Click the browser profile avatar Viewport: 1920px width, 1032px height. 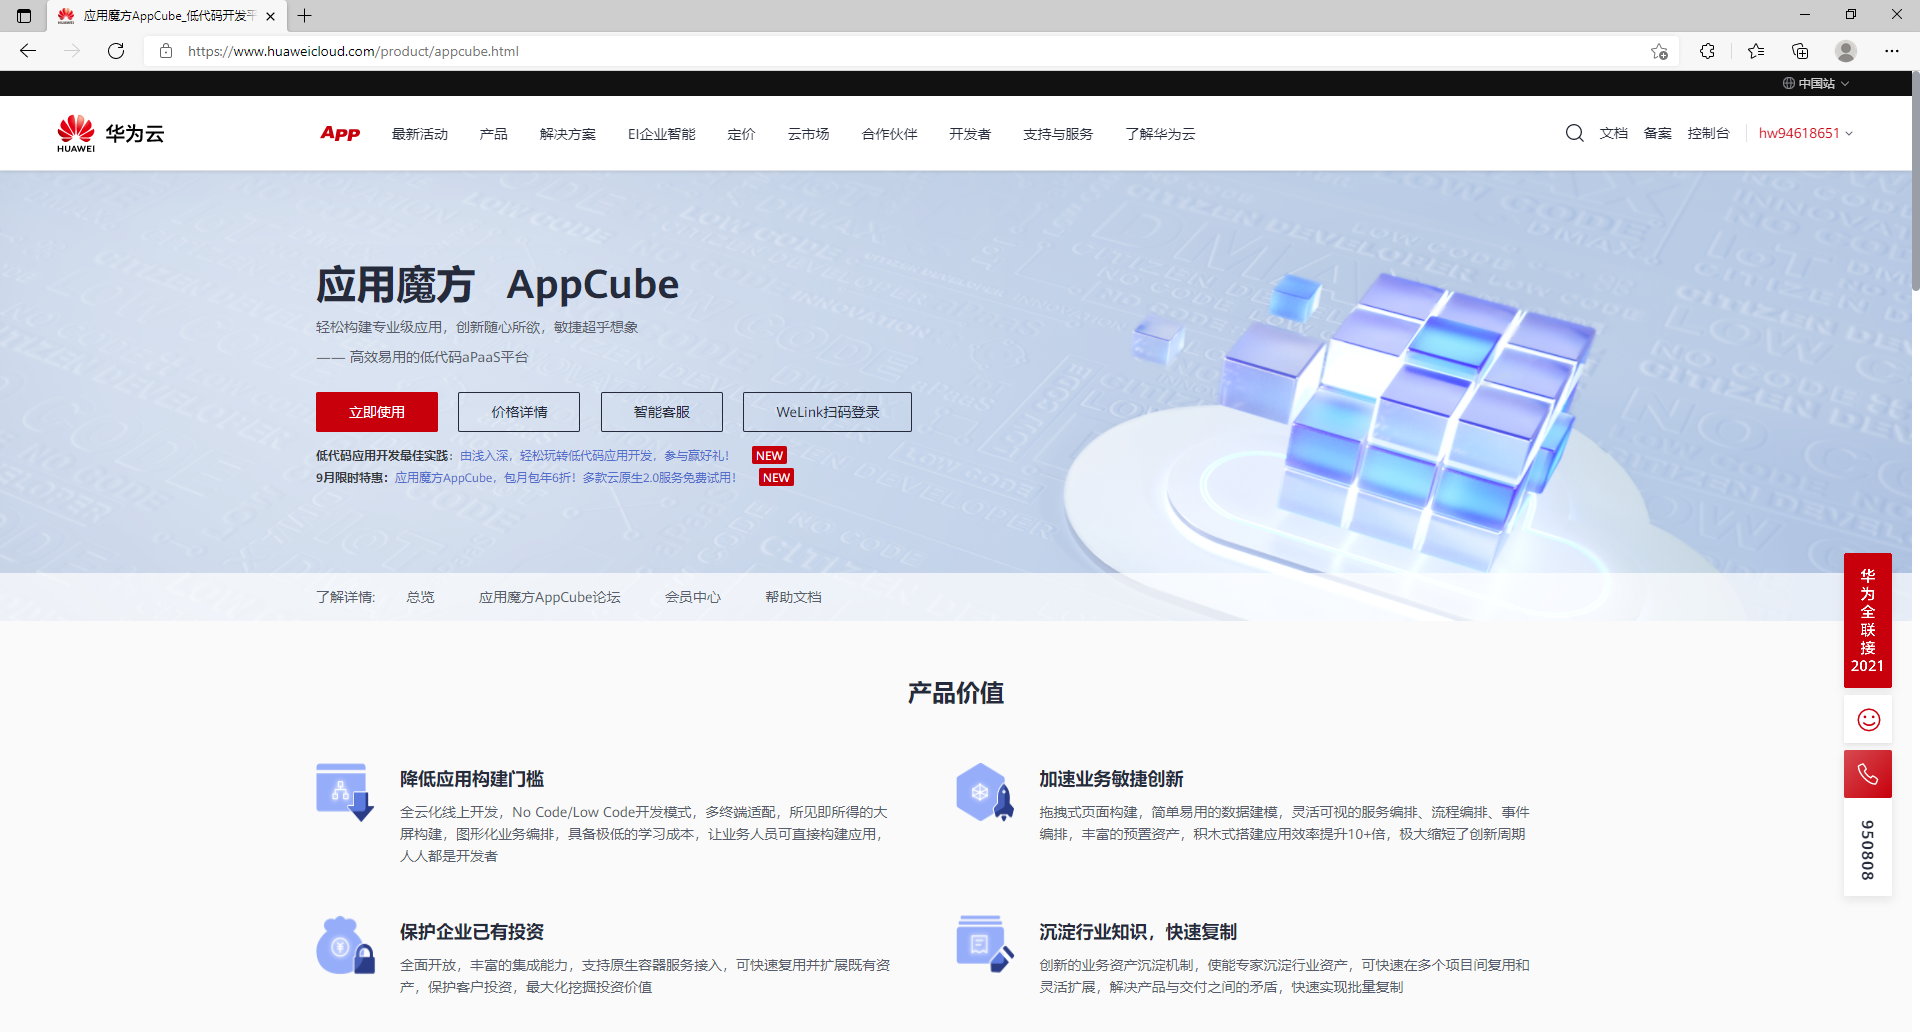1846,51
